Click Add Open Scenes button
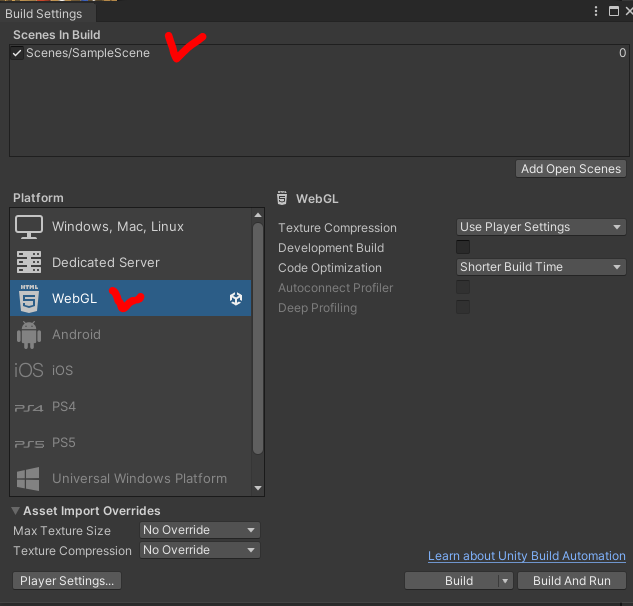The image size is (633, 606). (570, 169)
